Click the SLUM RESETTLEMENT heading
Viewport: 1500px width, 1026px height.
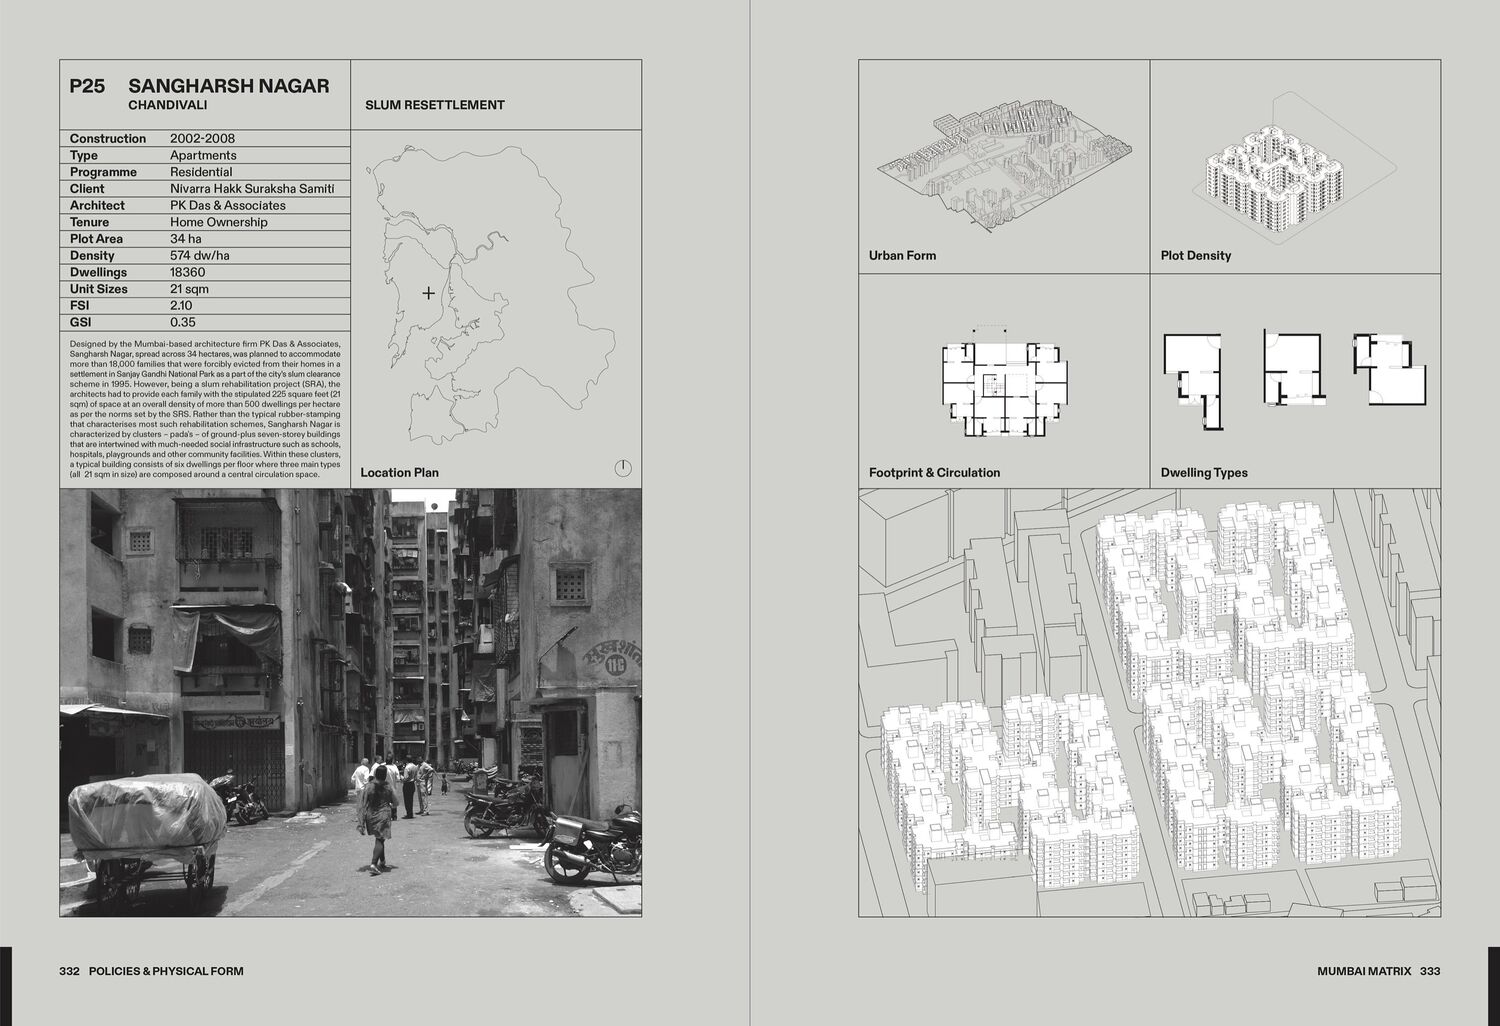pyautogui.click(x=435, y=105)
